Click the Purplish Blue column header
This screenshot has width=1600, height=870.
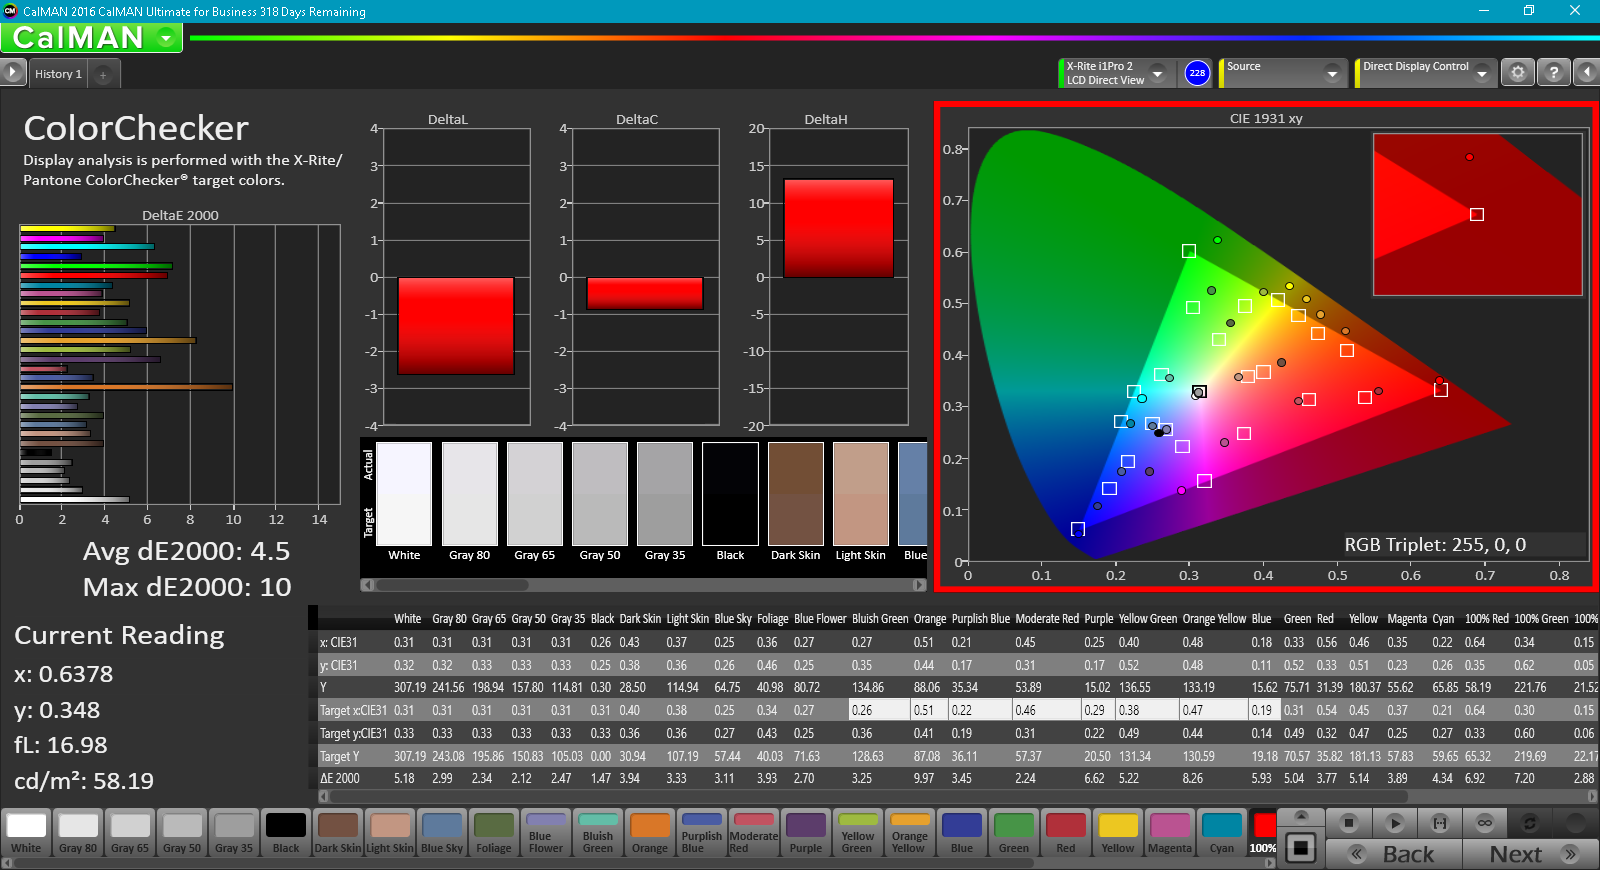tap(980, 619)
